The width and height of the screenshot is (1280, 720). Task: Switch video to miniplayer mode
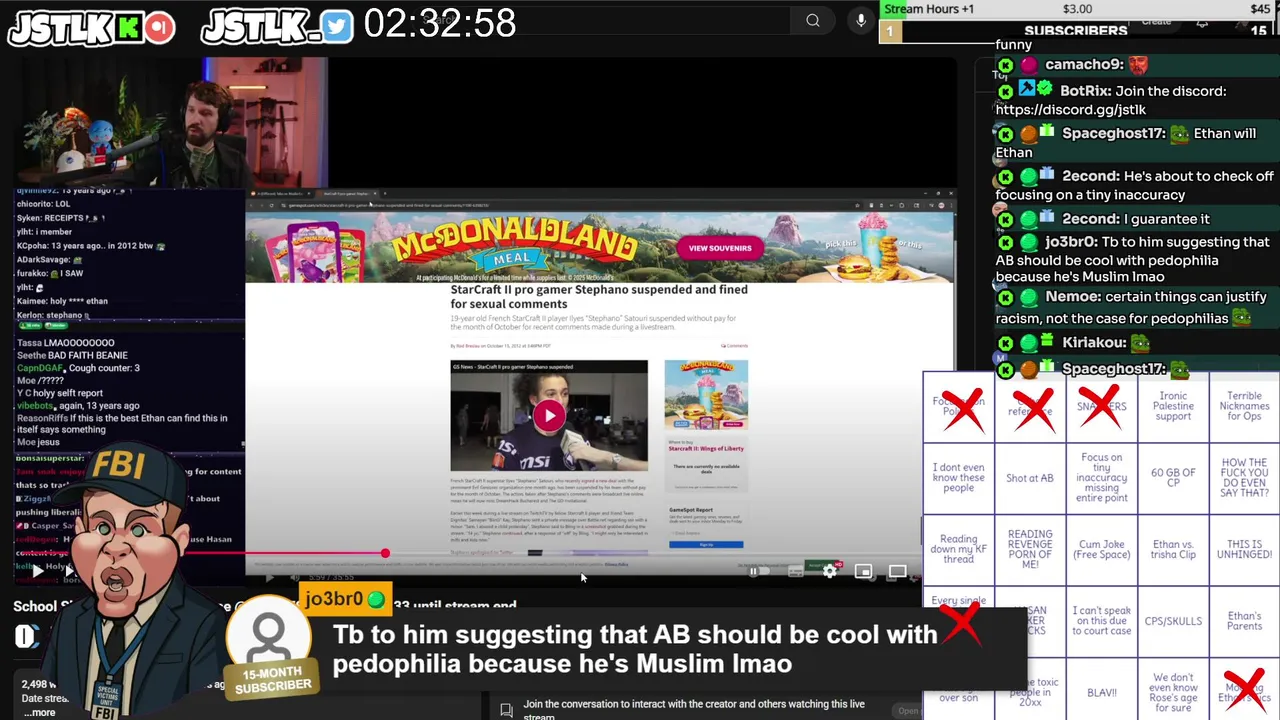pyautogui.click(x=863, y=572)
